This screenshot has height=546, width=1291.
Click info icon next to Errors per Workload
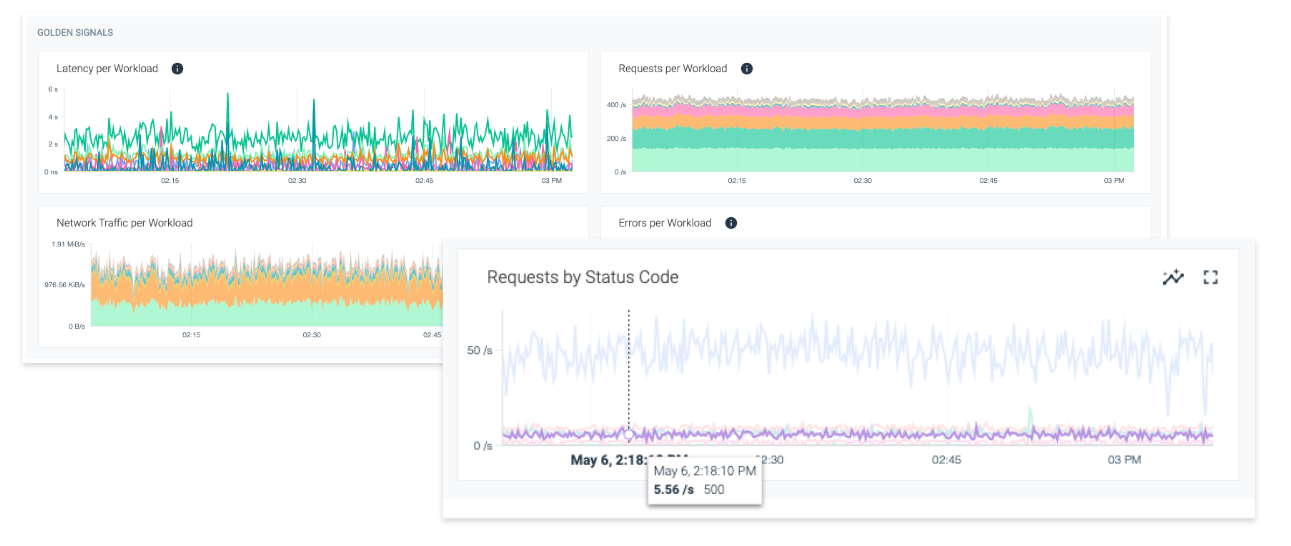(x=731, y=223)
